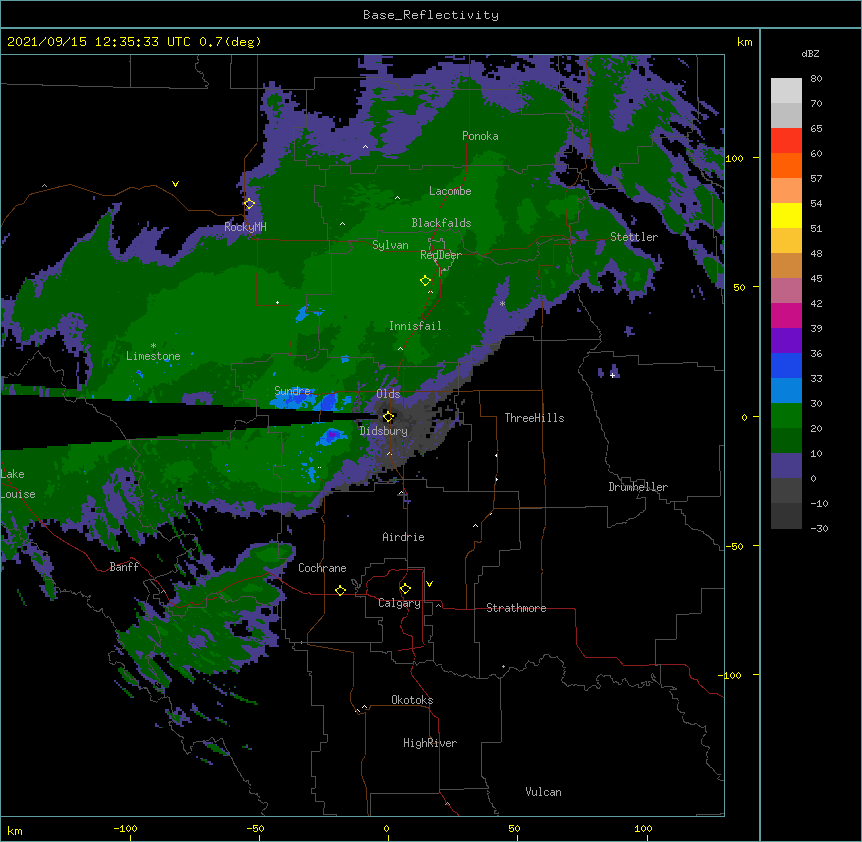Click the dBZ legend heading

pos(810,54)
